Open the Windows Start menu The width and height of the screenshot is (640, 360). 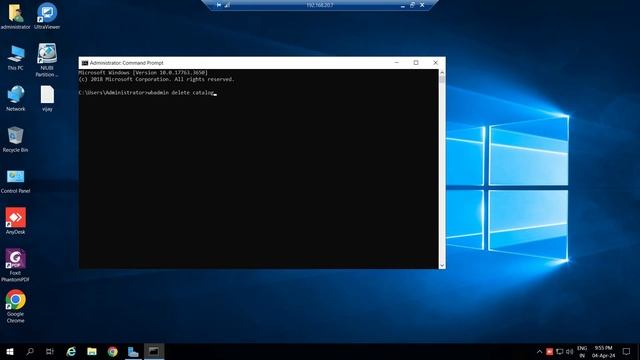(x=10, y=351)
